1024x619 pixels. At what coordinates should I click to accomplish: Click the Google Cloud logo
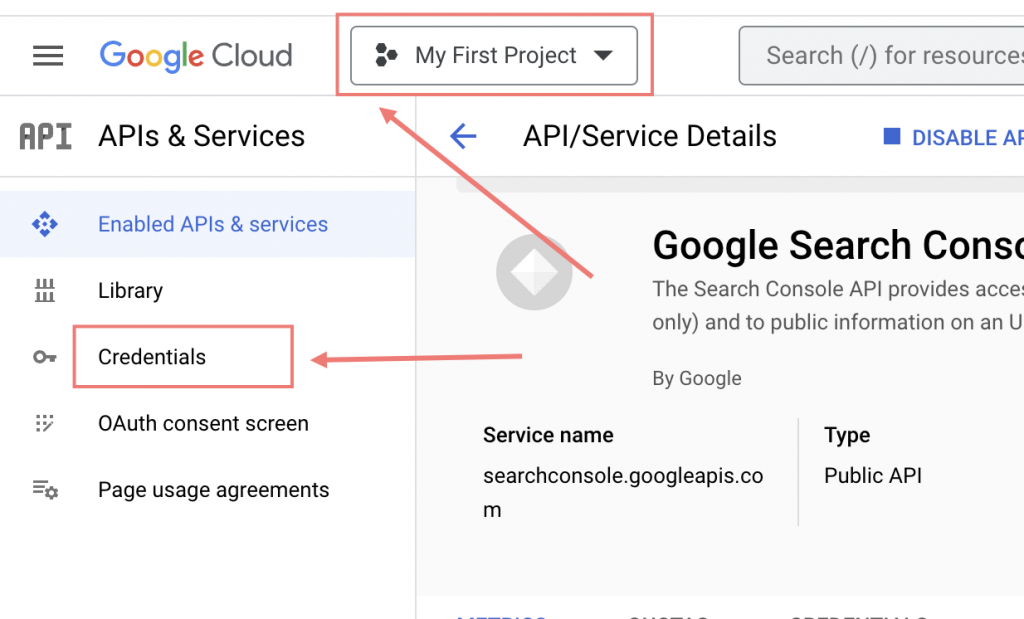(x=195, y=56)
